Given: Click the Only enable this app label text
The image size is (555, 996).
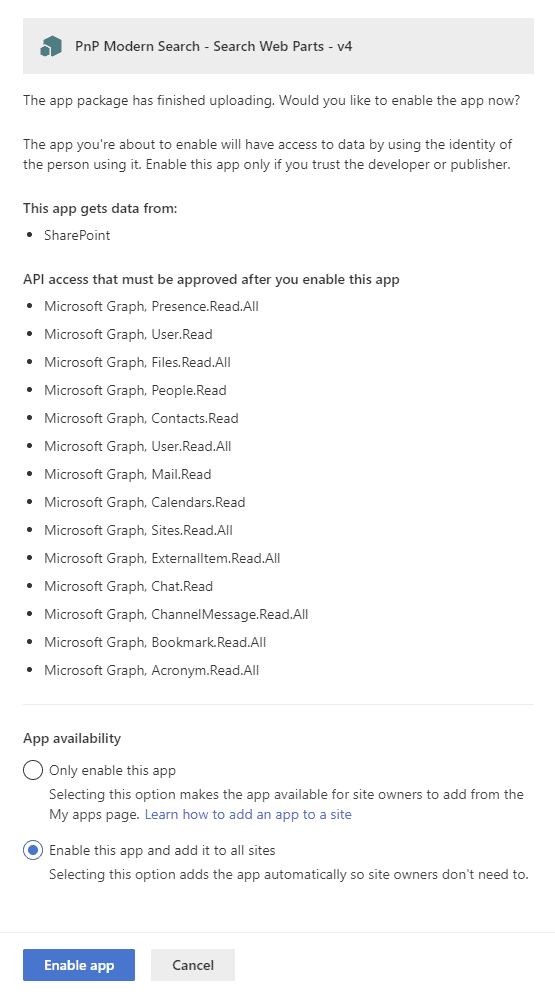Looking at the screenshot, I should [112, 771].
